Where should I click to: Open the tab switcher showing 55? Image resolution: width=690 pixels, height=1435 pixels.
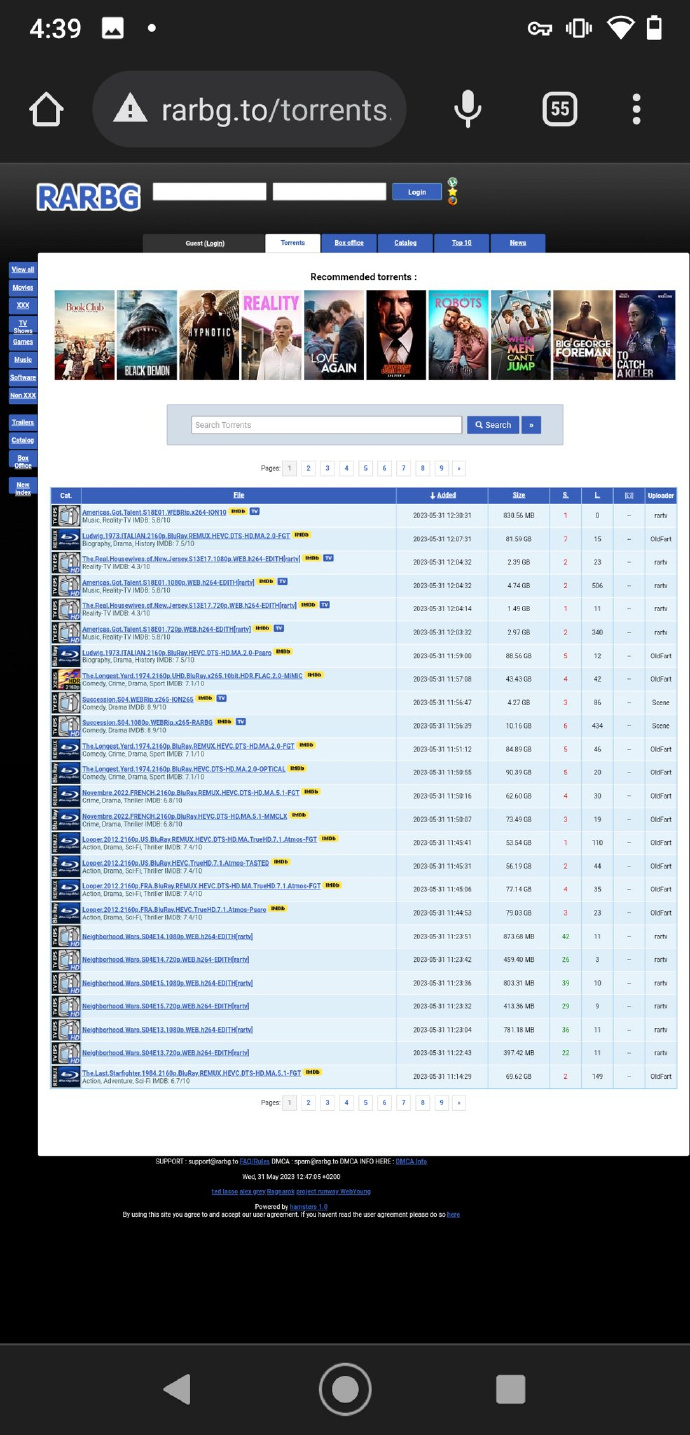[x=560, y=109]
